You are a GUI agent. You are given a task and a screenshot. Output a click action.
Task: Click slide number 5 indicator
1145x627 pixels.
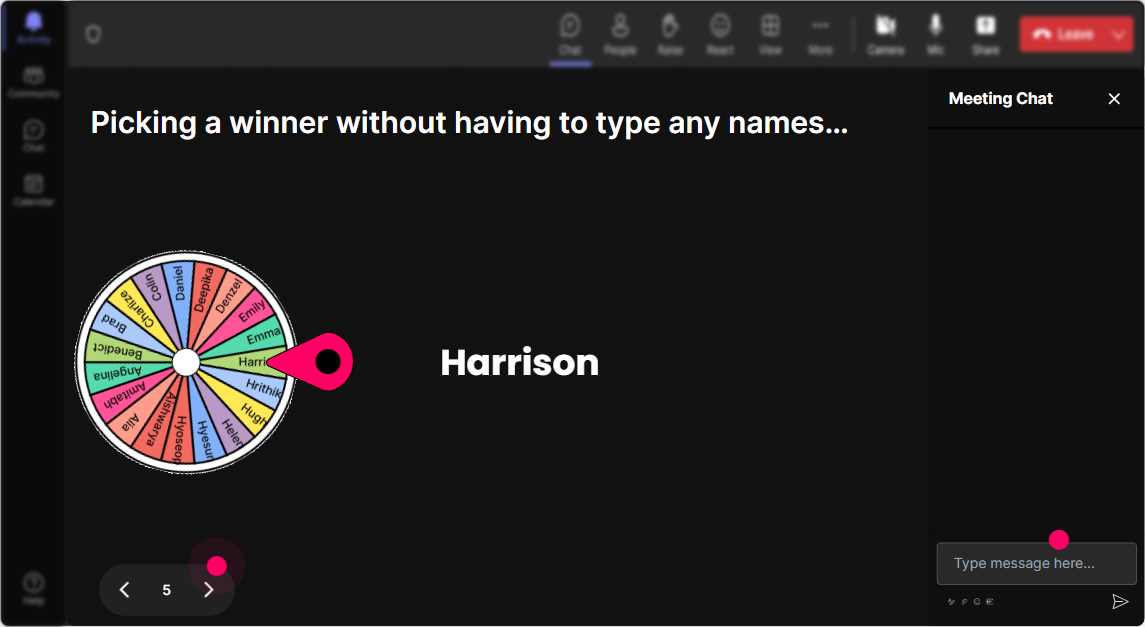point(166,590)
